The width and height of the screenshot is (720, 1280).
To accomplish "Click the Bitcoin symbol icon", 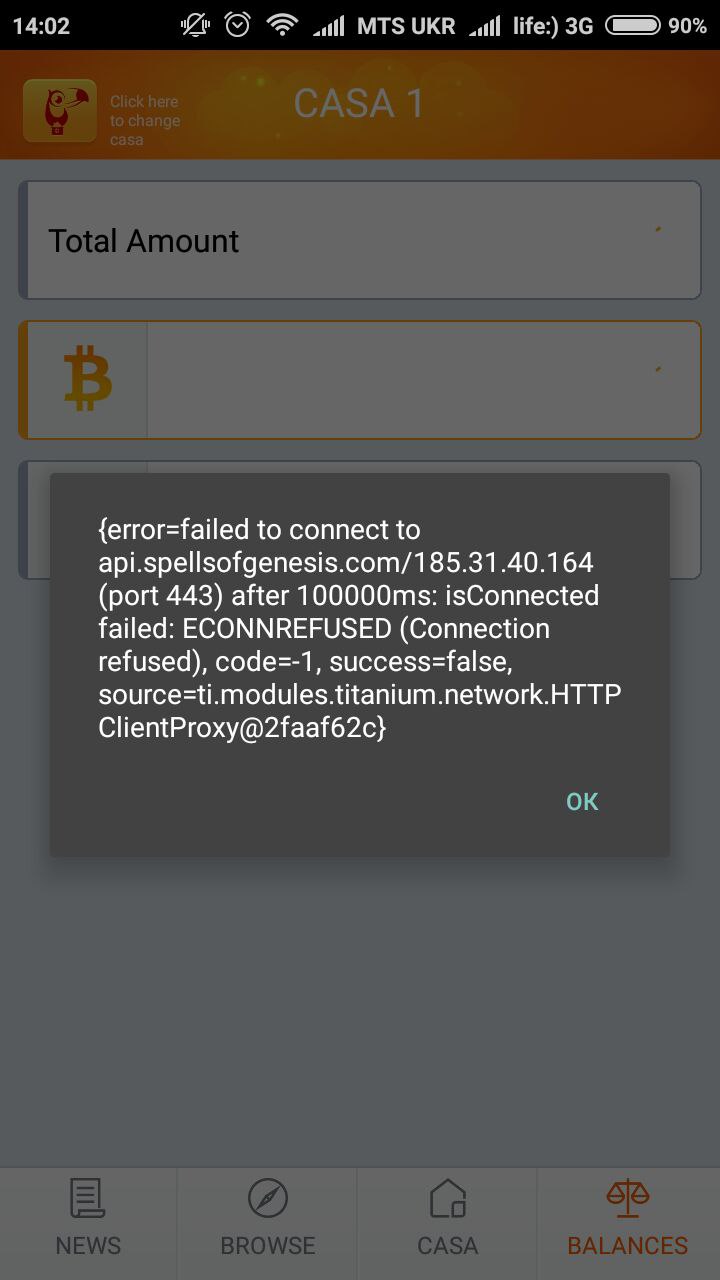I will [88, 379].
